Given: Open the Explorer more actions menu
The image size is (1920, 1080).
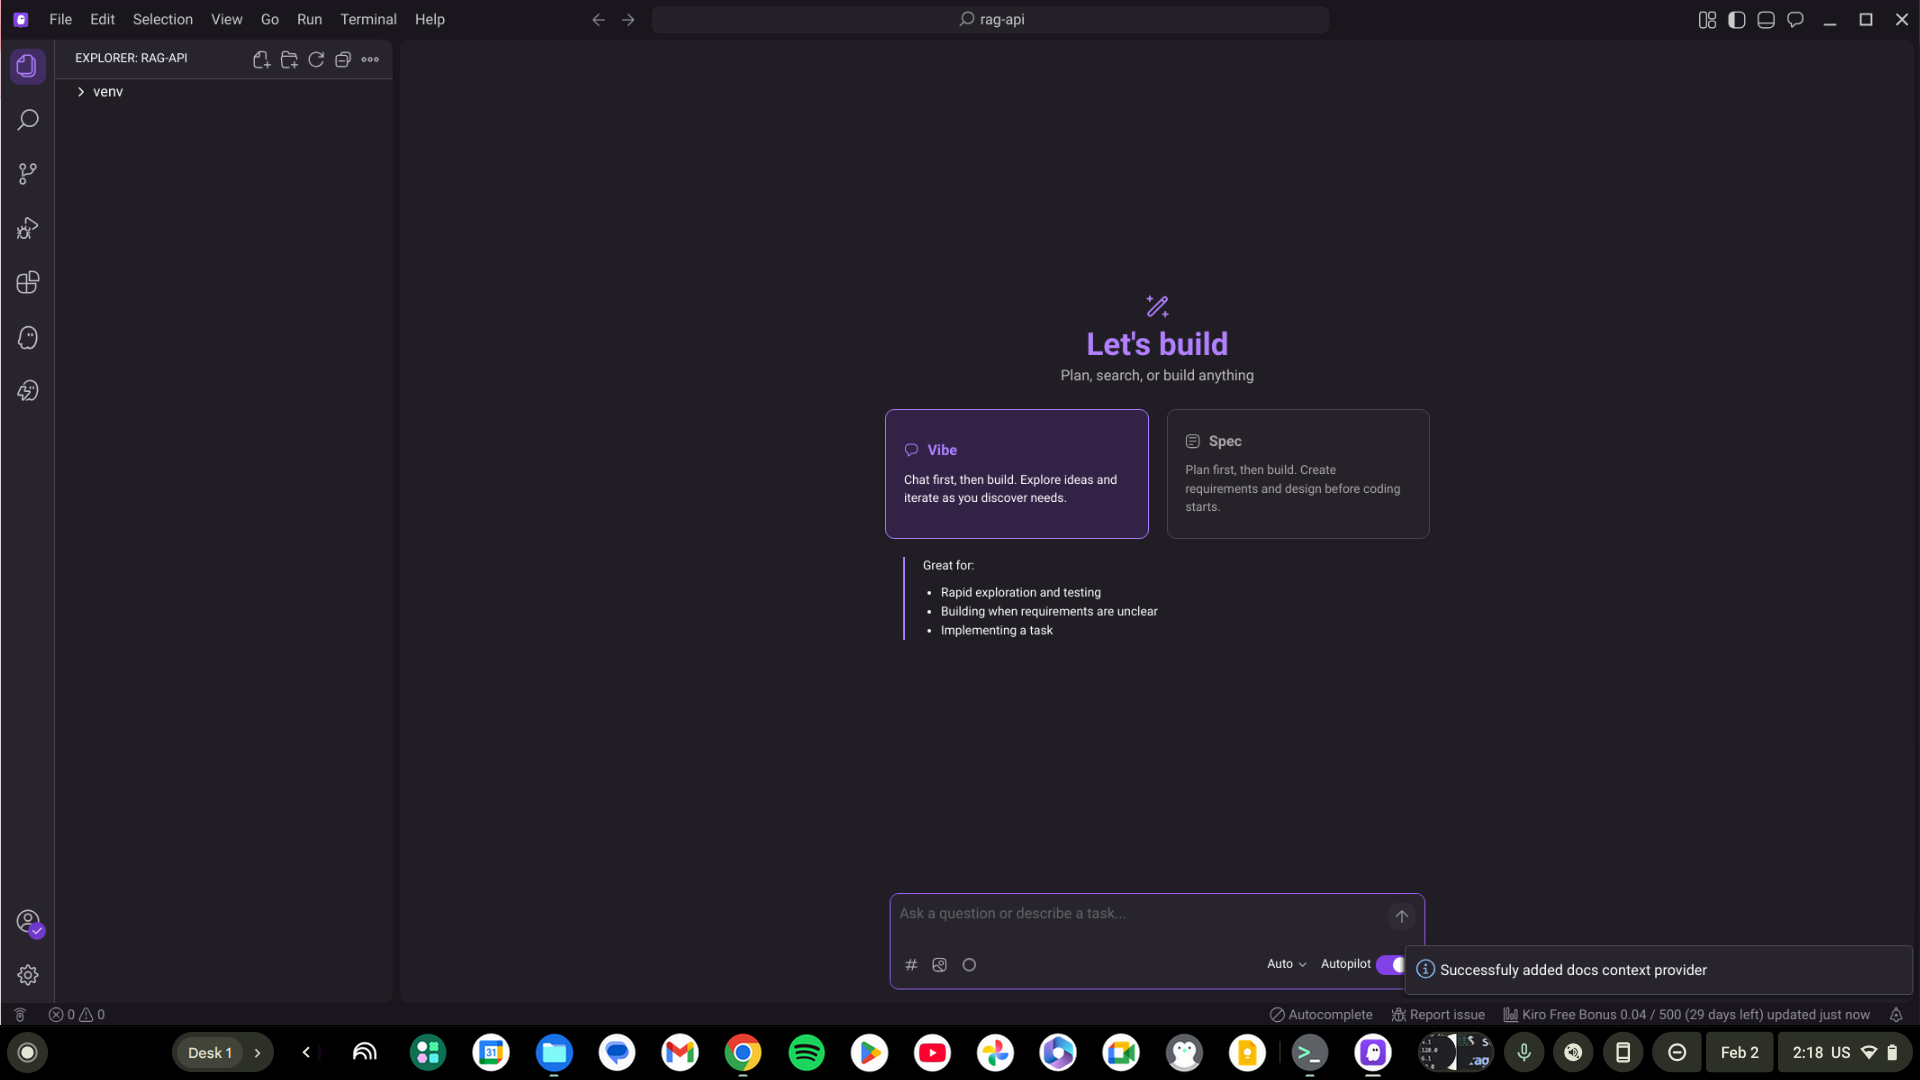Looking at the screenshot, I should click(371, 59).
